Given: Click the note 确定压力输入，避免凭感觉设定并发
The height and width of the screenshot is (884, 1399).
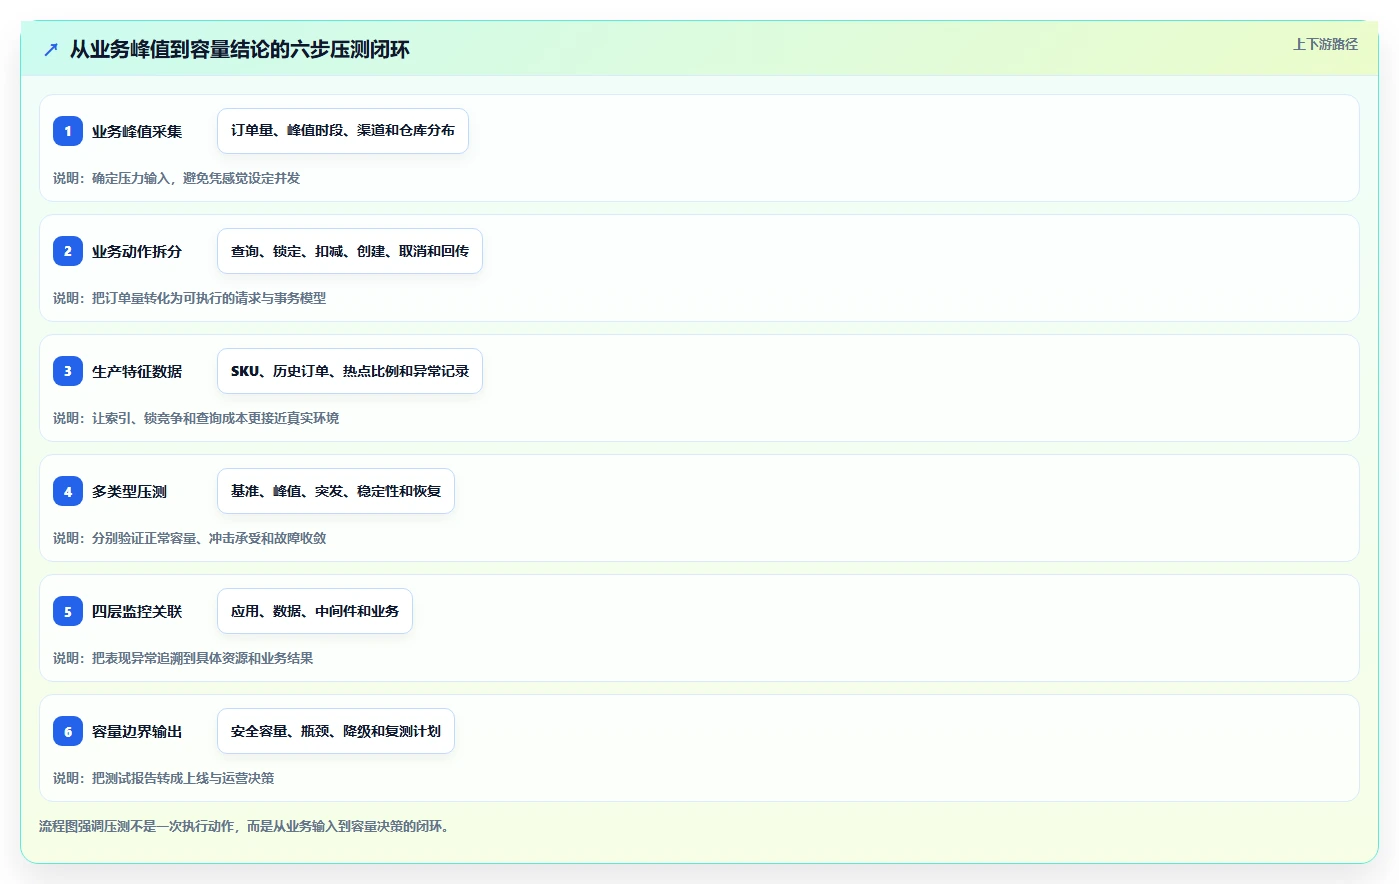Looking at the screenshot, I should (x=196, y=178).
